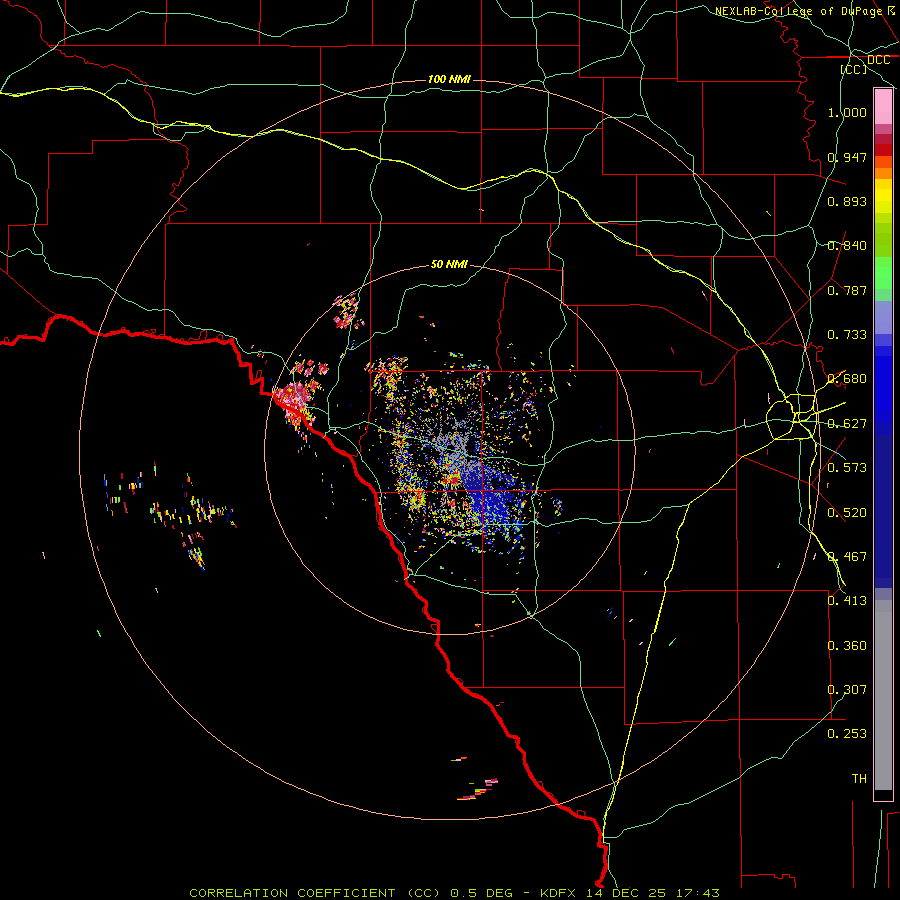Select the 0.467 scale value
Screen dimensions: 900x900
click(x=847, y=557)
